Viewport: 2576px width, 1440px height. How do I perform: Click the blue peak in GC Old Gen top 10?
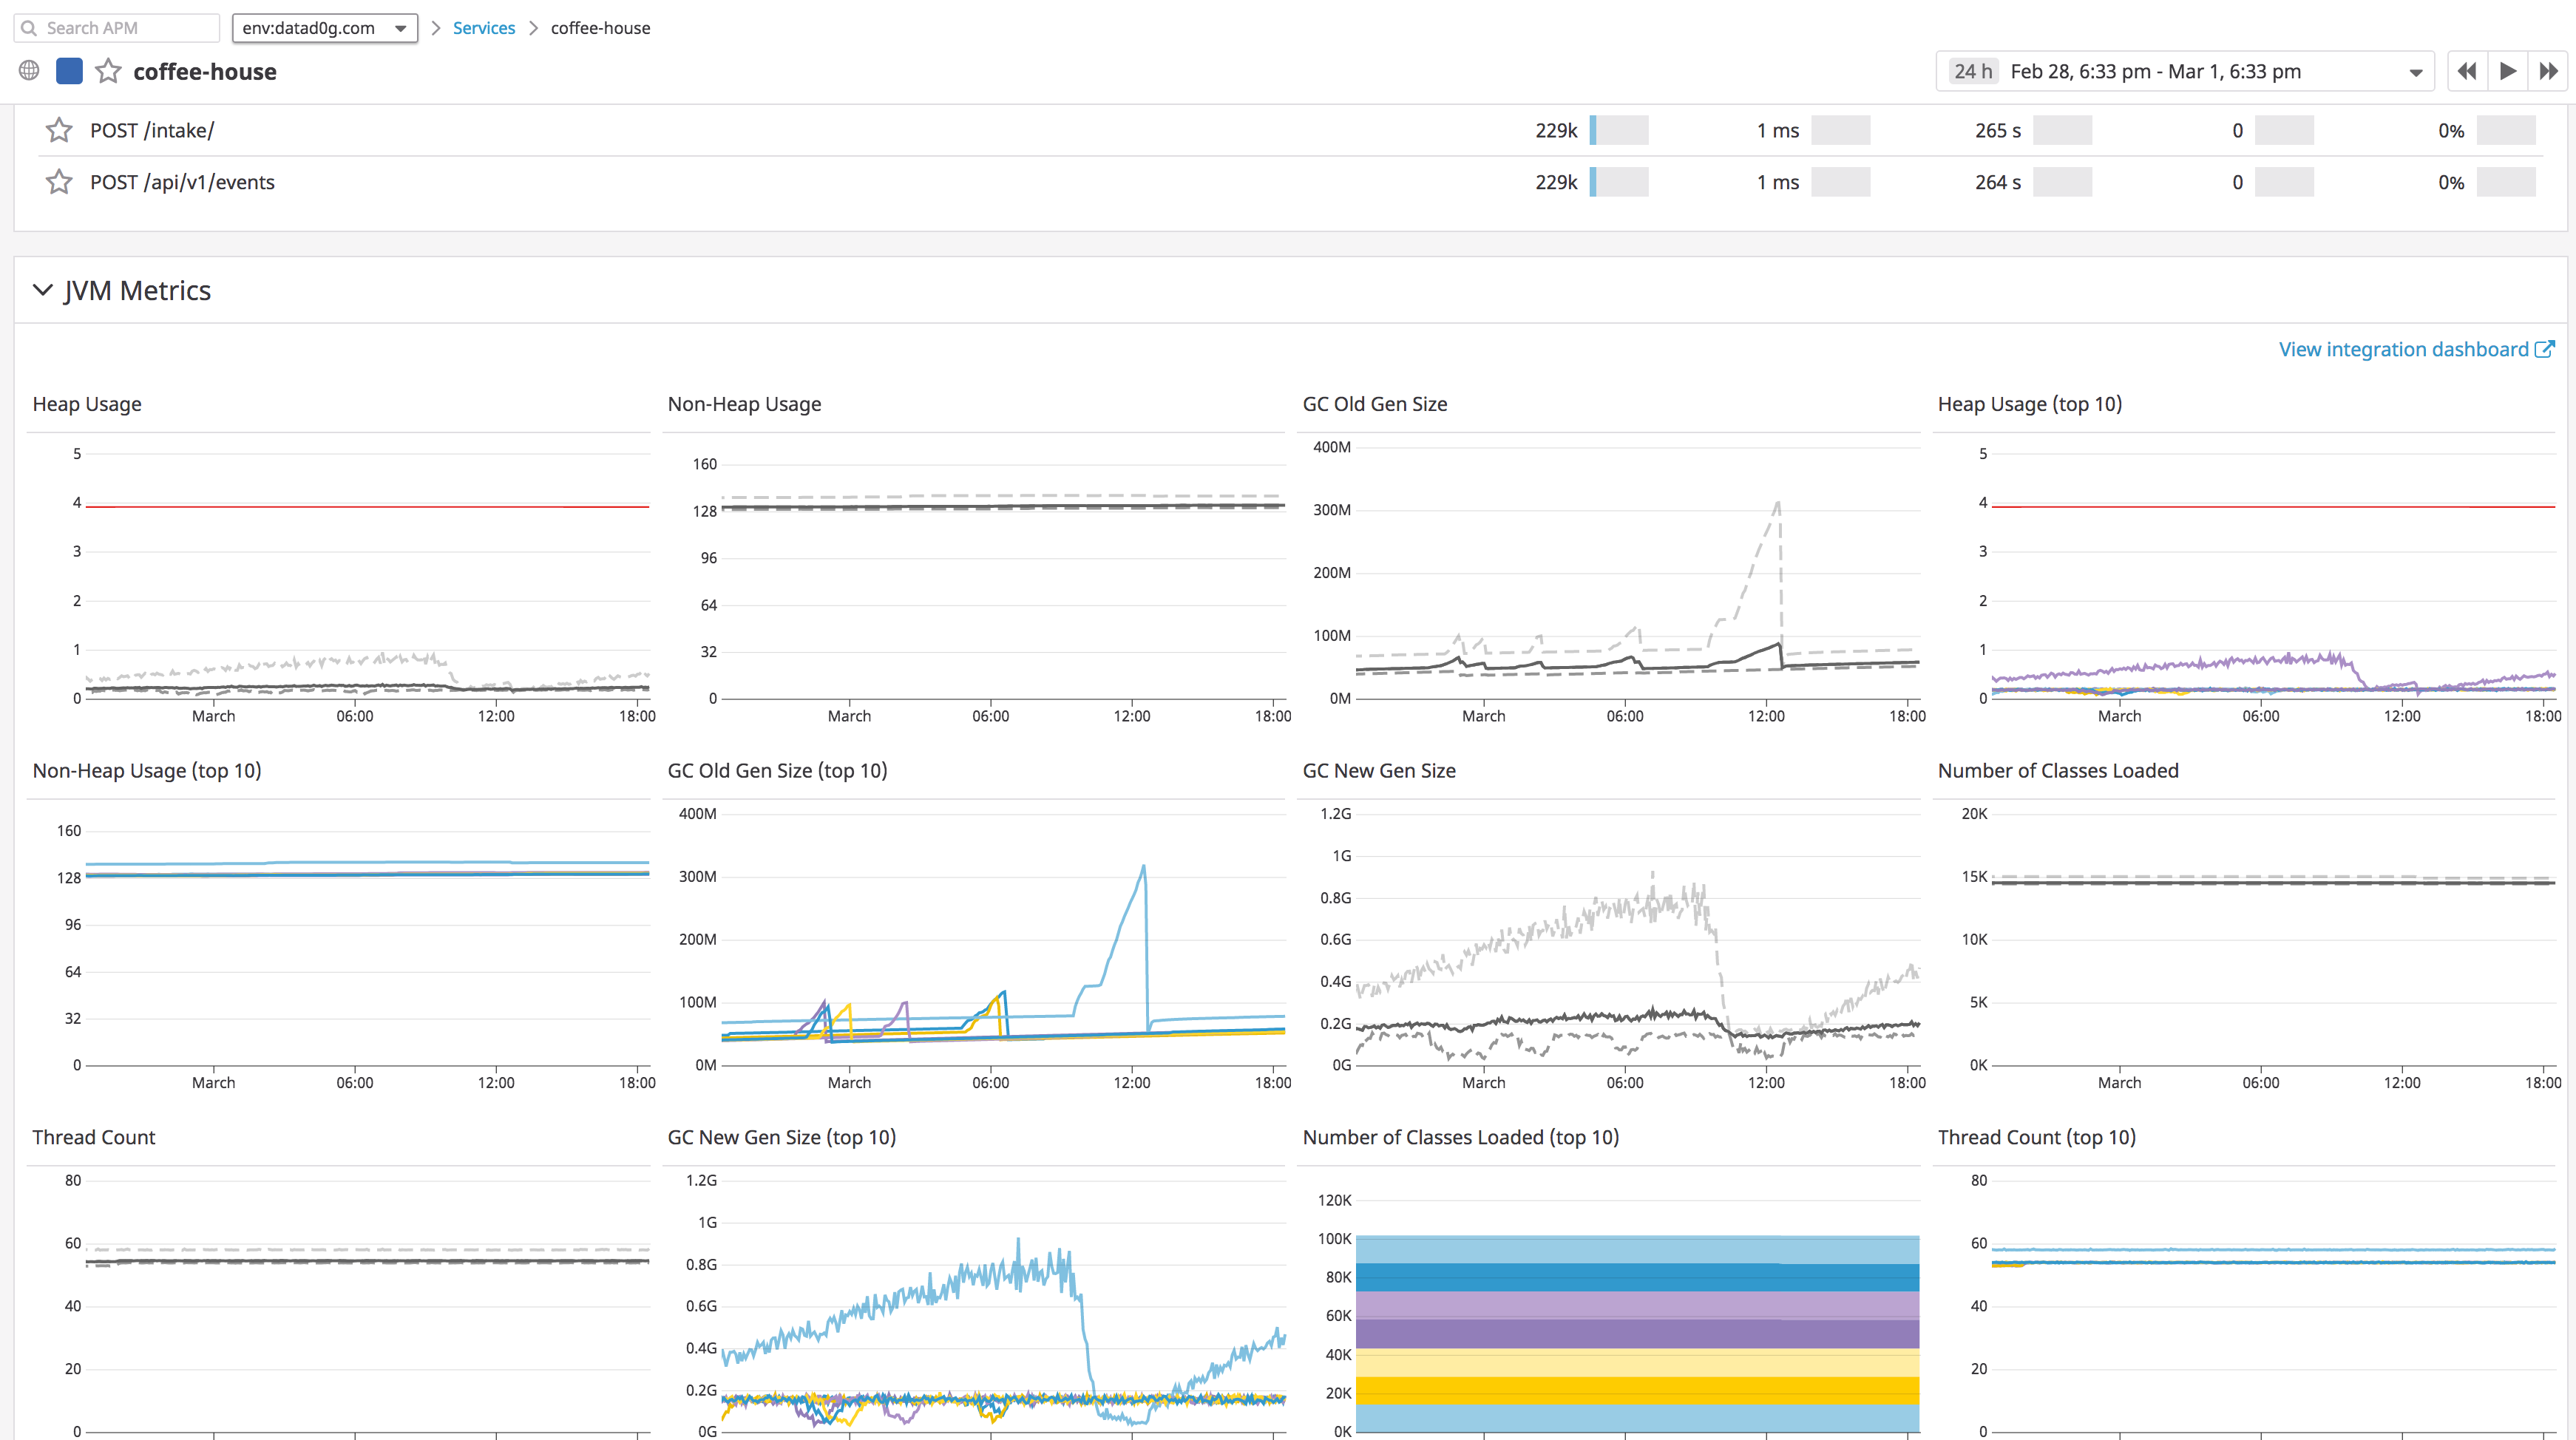pyautogui.click(x=1143, y=868)
